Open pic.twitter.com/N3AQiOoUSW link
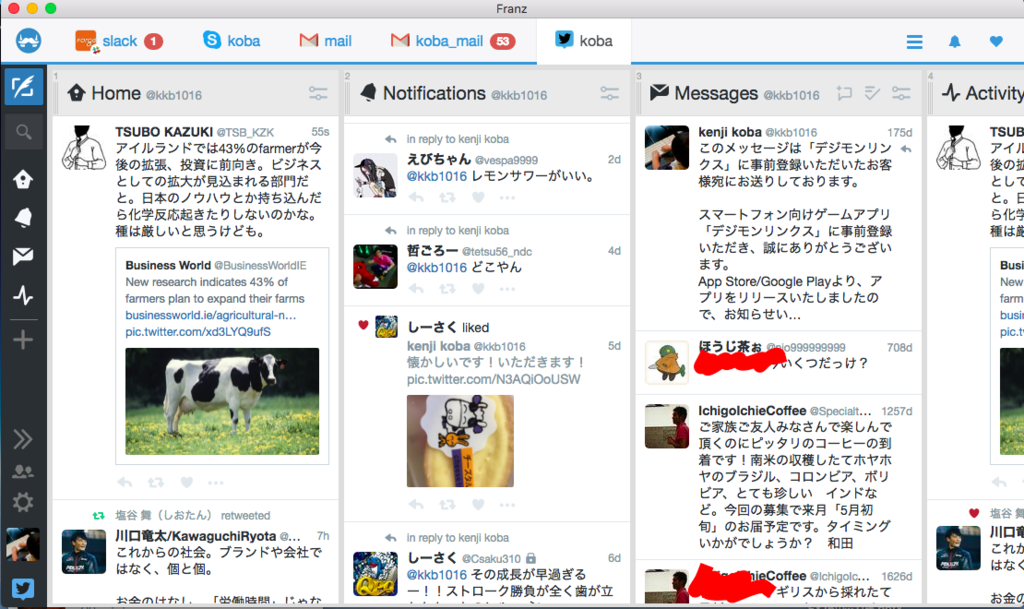This screenshot has height=609, width=1024. pyautogui.click(x=493, y=379)
